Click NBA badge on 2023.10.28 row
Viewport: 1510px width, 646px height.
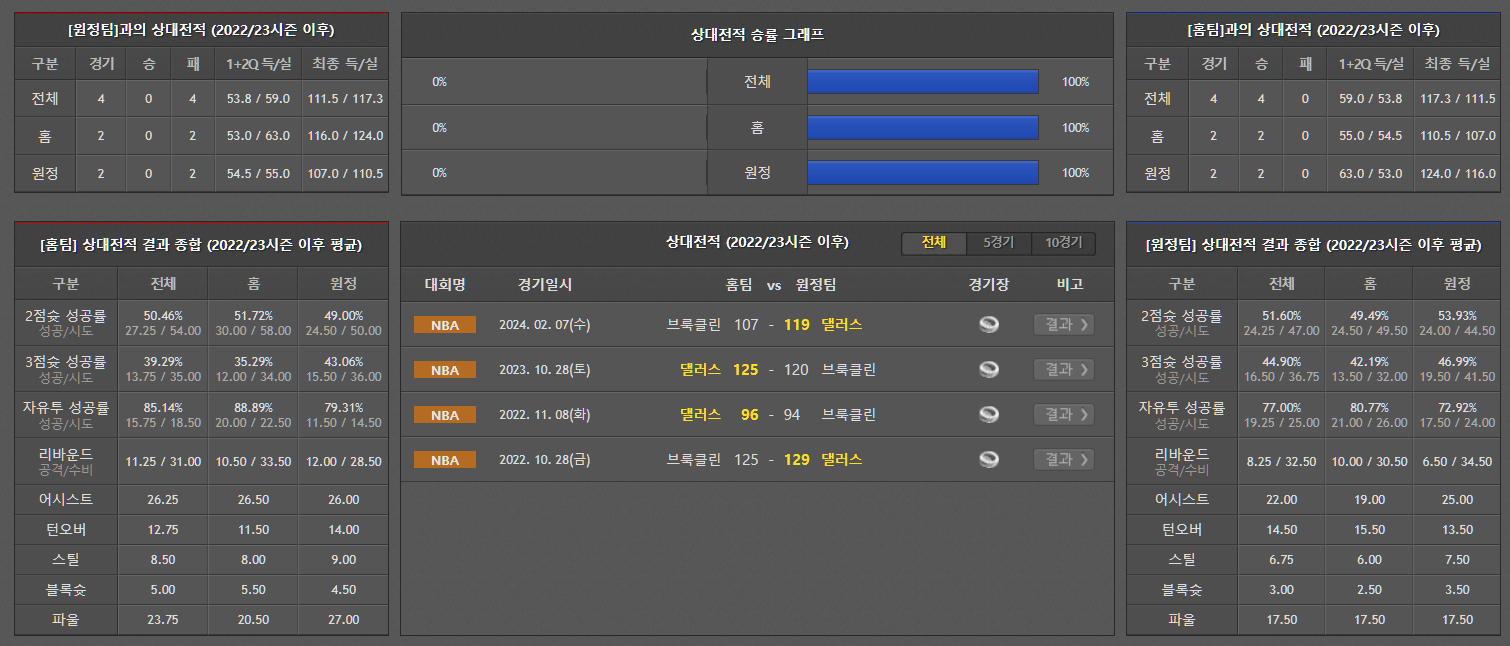pyautogui.click(x=445, y=370)
